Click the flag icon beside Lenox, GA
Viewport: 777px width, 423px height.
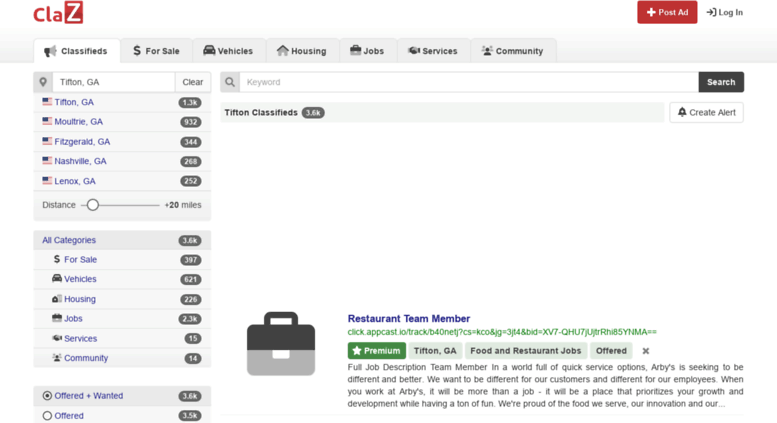click(x=47, y=181)
